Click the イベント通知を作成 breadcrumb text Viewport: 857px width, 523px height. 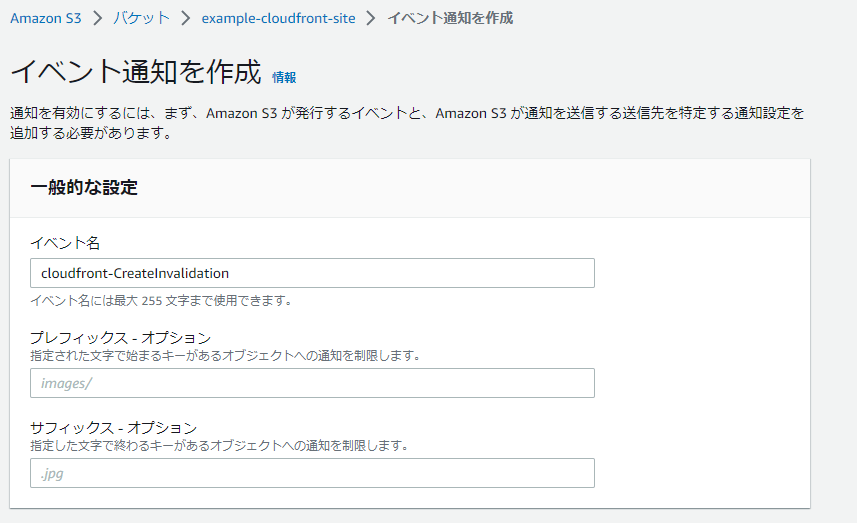point(450,18)
